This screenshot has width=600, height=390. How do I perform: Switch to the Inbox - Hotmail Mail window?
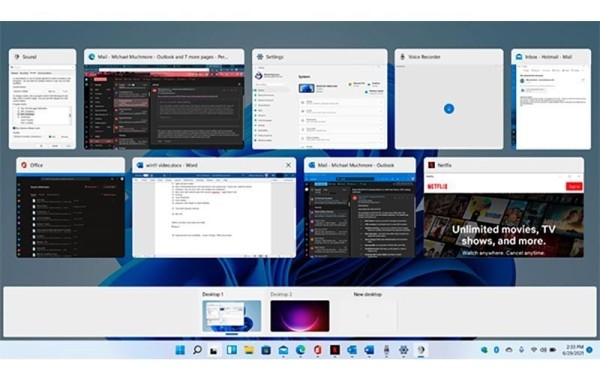[x=551, y=99]
